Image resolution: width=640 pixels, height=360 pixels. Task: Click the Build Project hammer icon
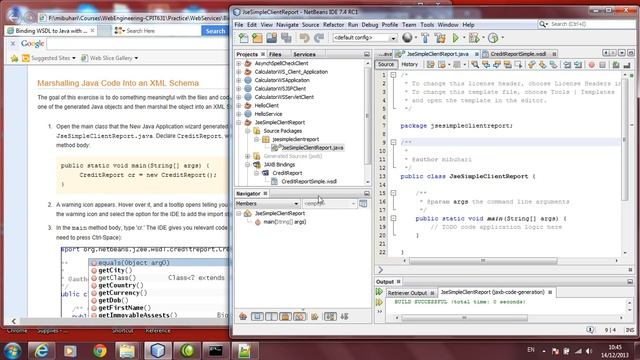[425, 38]
